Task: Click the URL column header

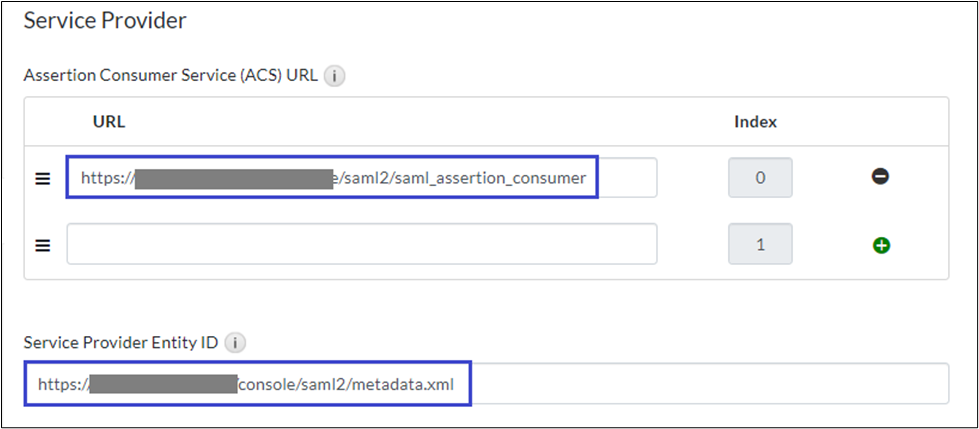Action: (108, 122)
